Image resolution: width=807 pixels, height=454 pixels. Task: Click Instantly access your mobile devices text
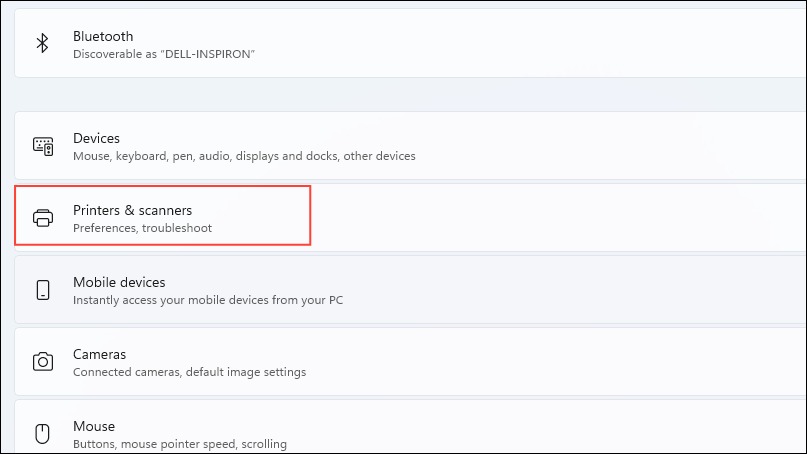click(207, 300)
